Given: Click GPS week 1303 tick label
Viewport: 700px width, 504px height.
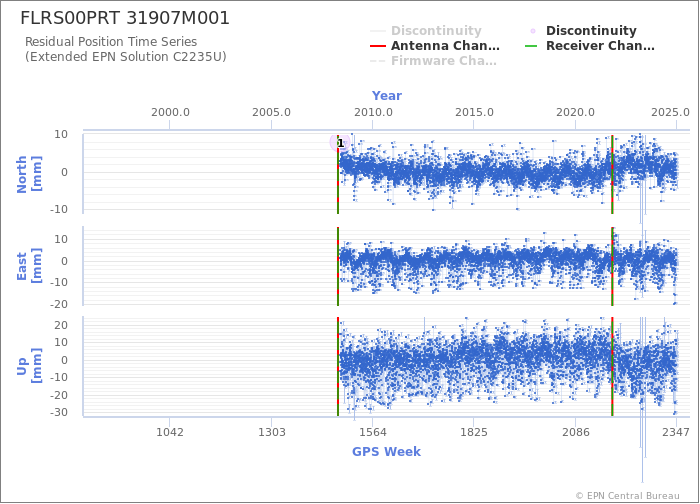Looking at the screenshot, I should [x=271, y=432].
